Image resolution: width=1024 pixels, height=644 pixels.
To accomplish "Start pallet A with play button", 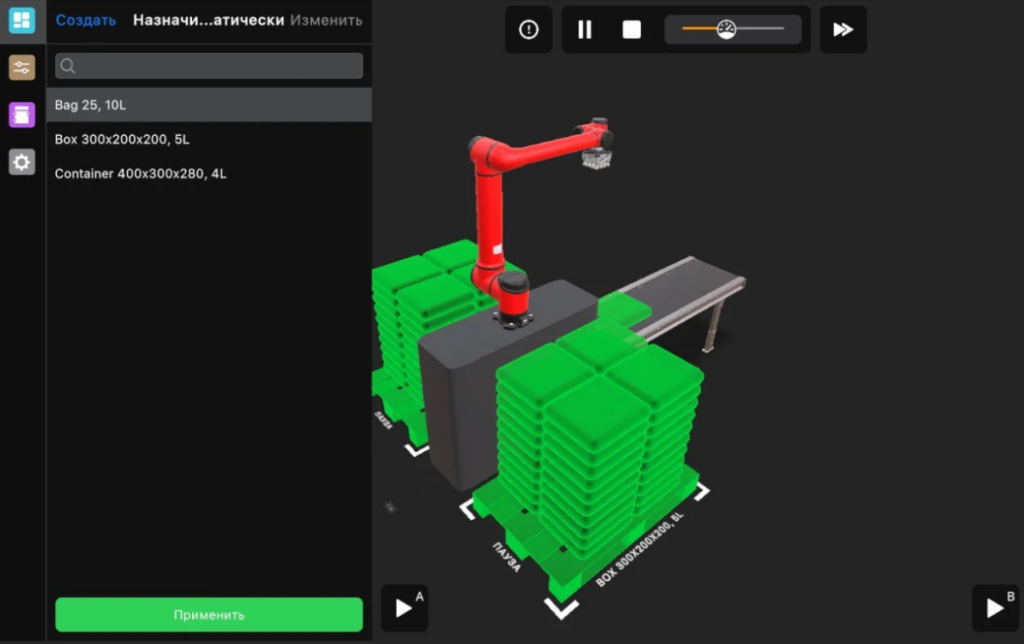I will (404, 608).
